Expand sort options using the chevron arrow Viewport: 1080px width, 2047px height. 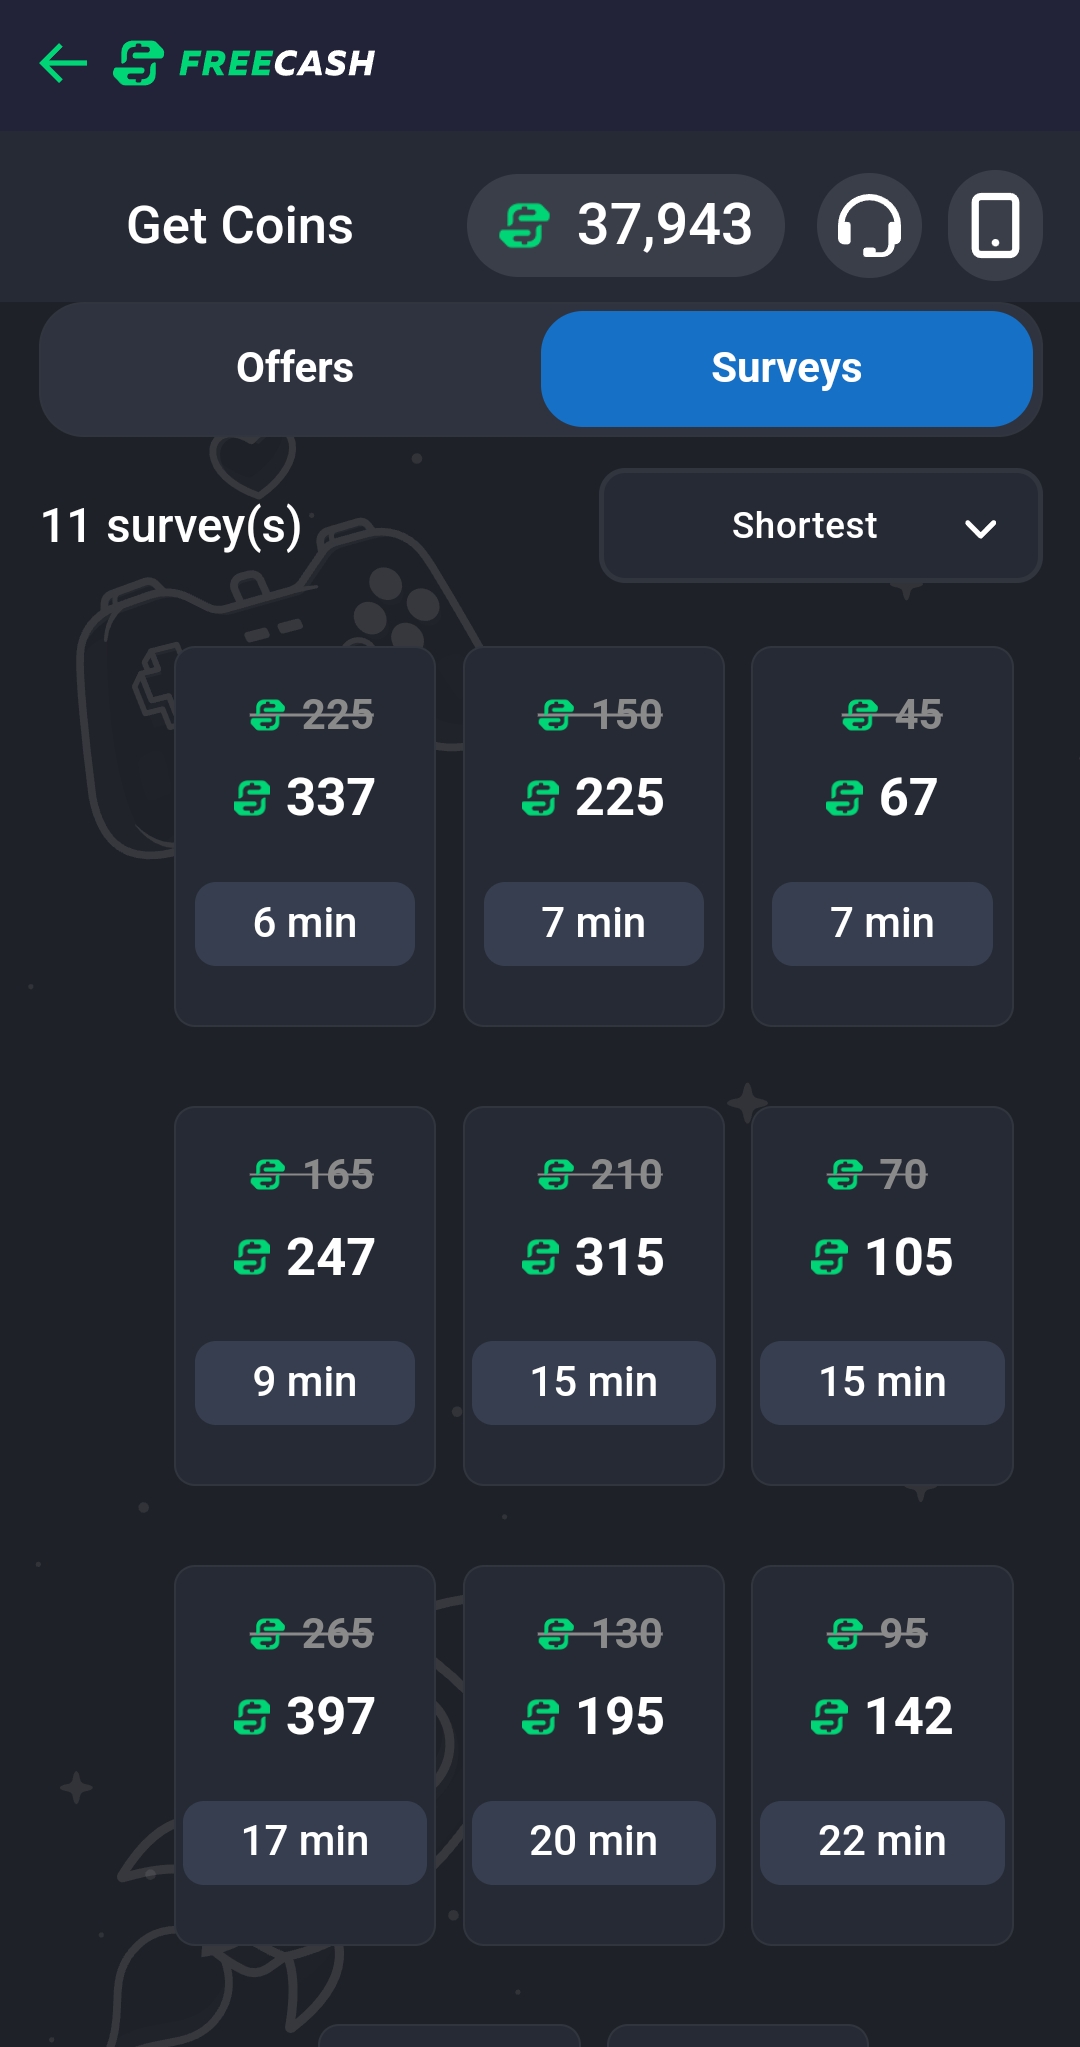click(x=980, y=528)
